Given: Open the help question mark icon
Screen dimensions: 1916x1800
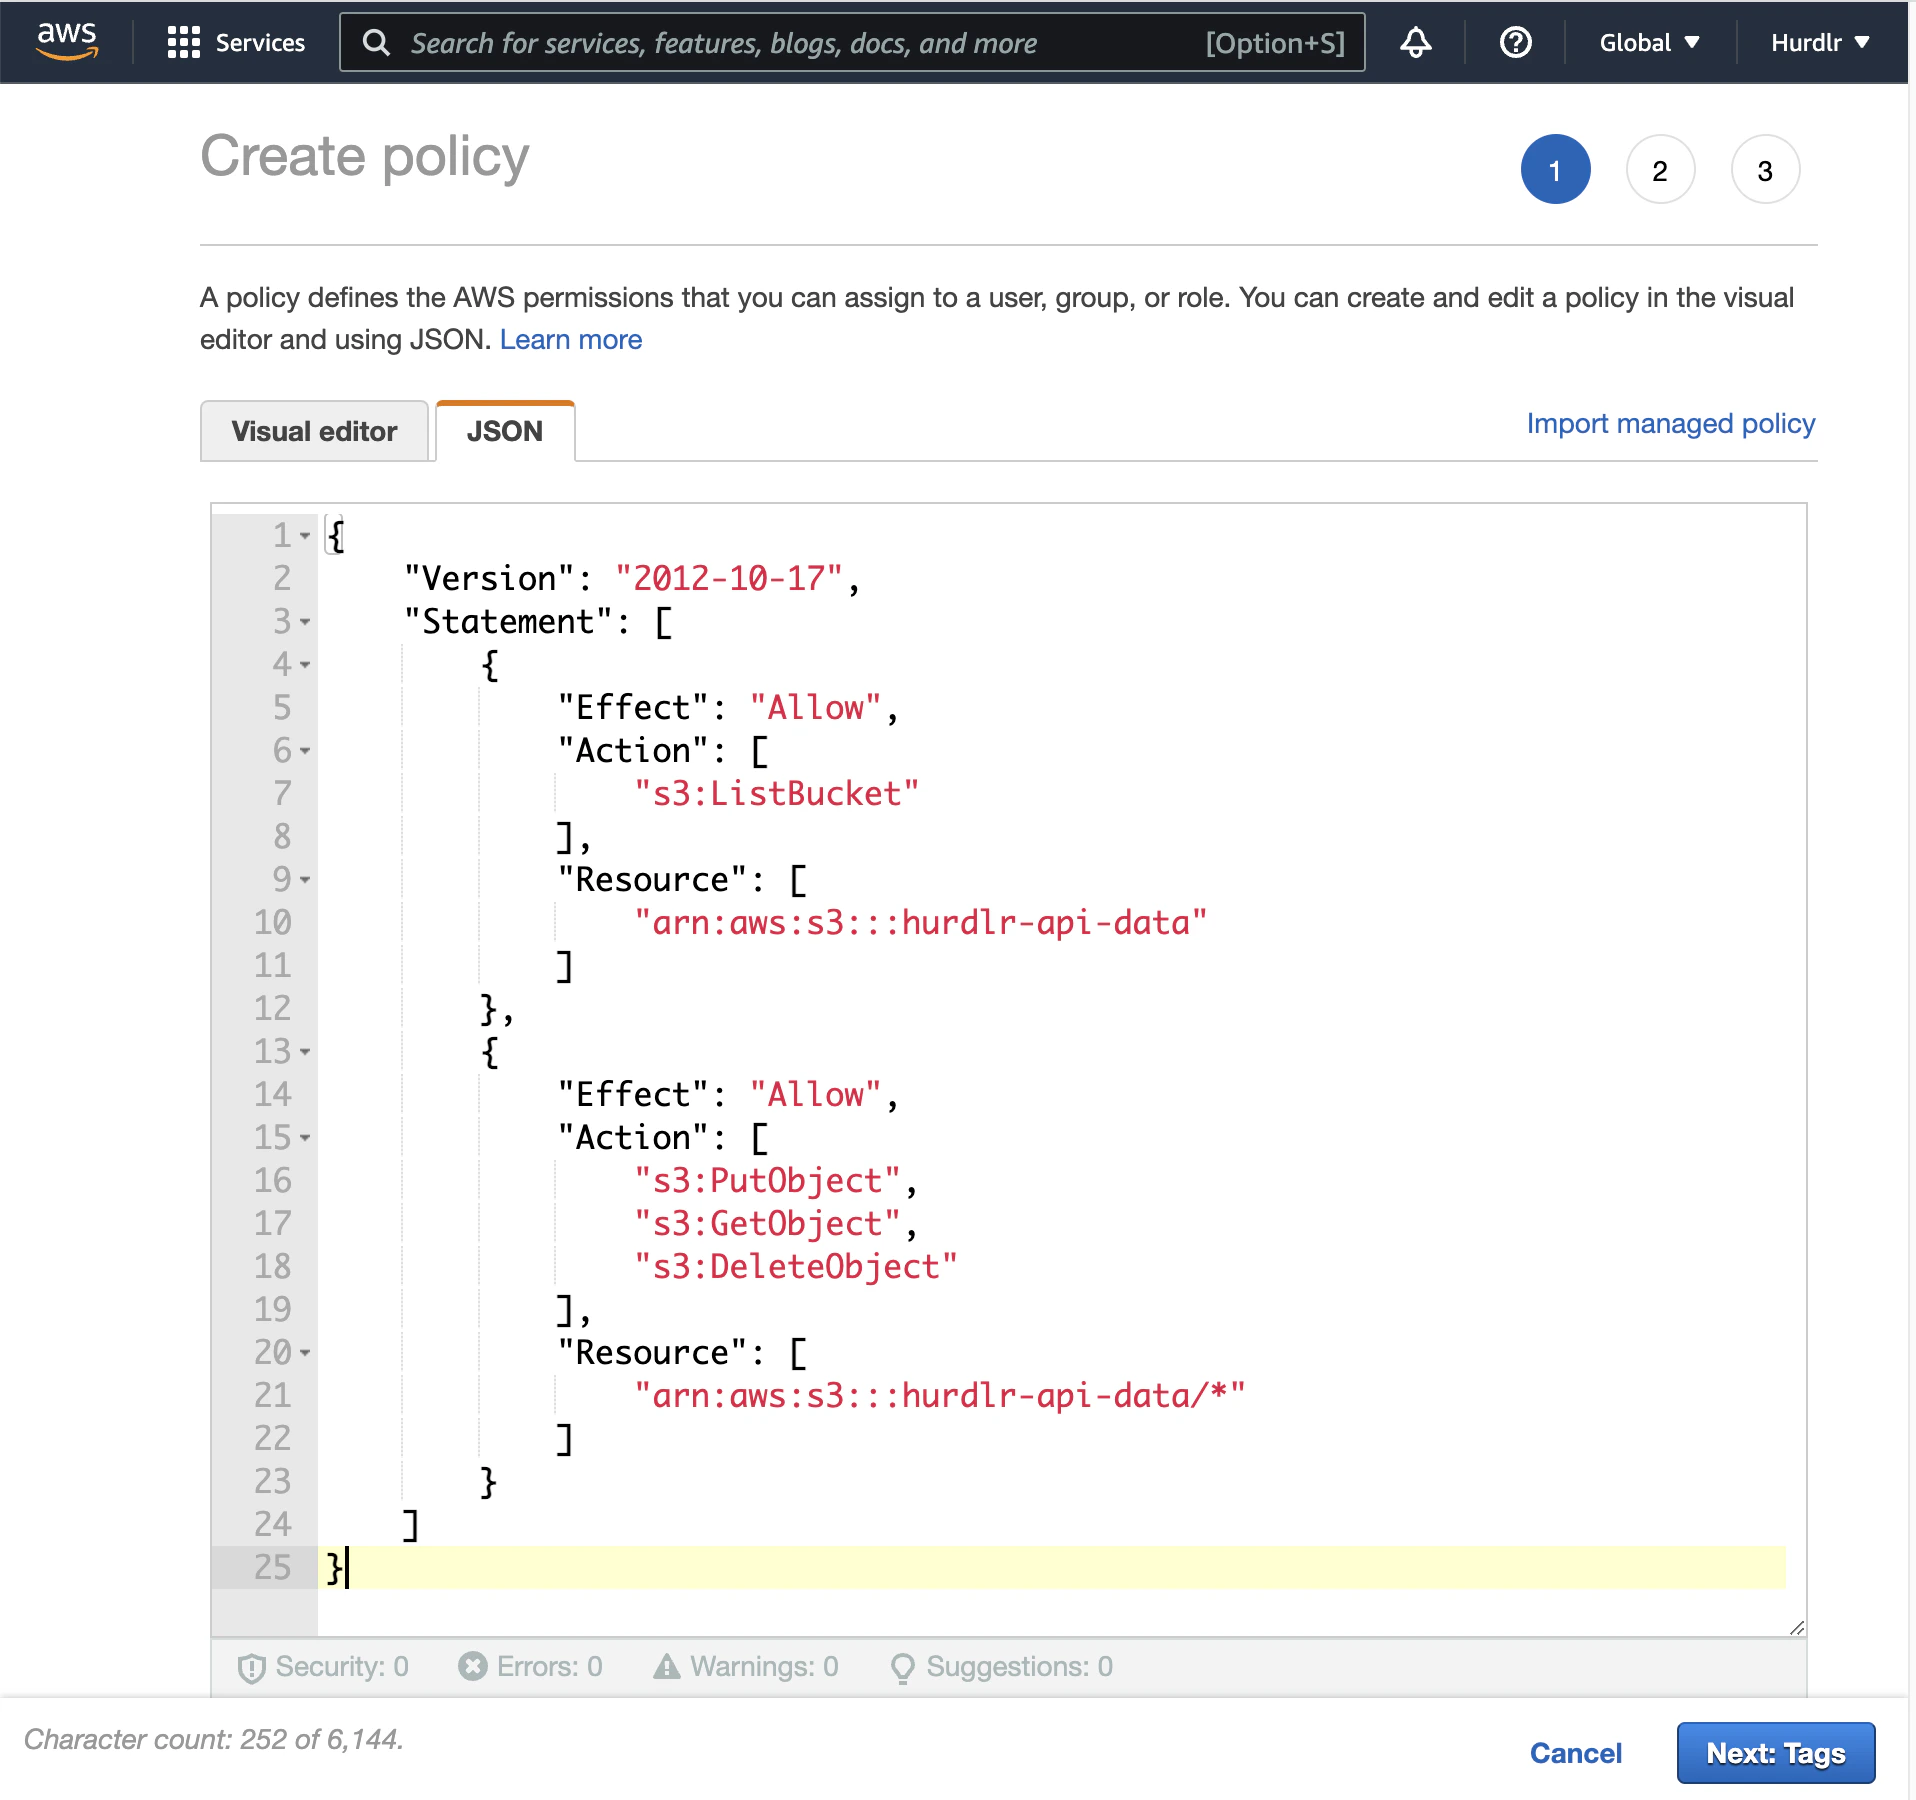Looking at the screenshot, I should [x=1515, y=42].
